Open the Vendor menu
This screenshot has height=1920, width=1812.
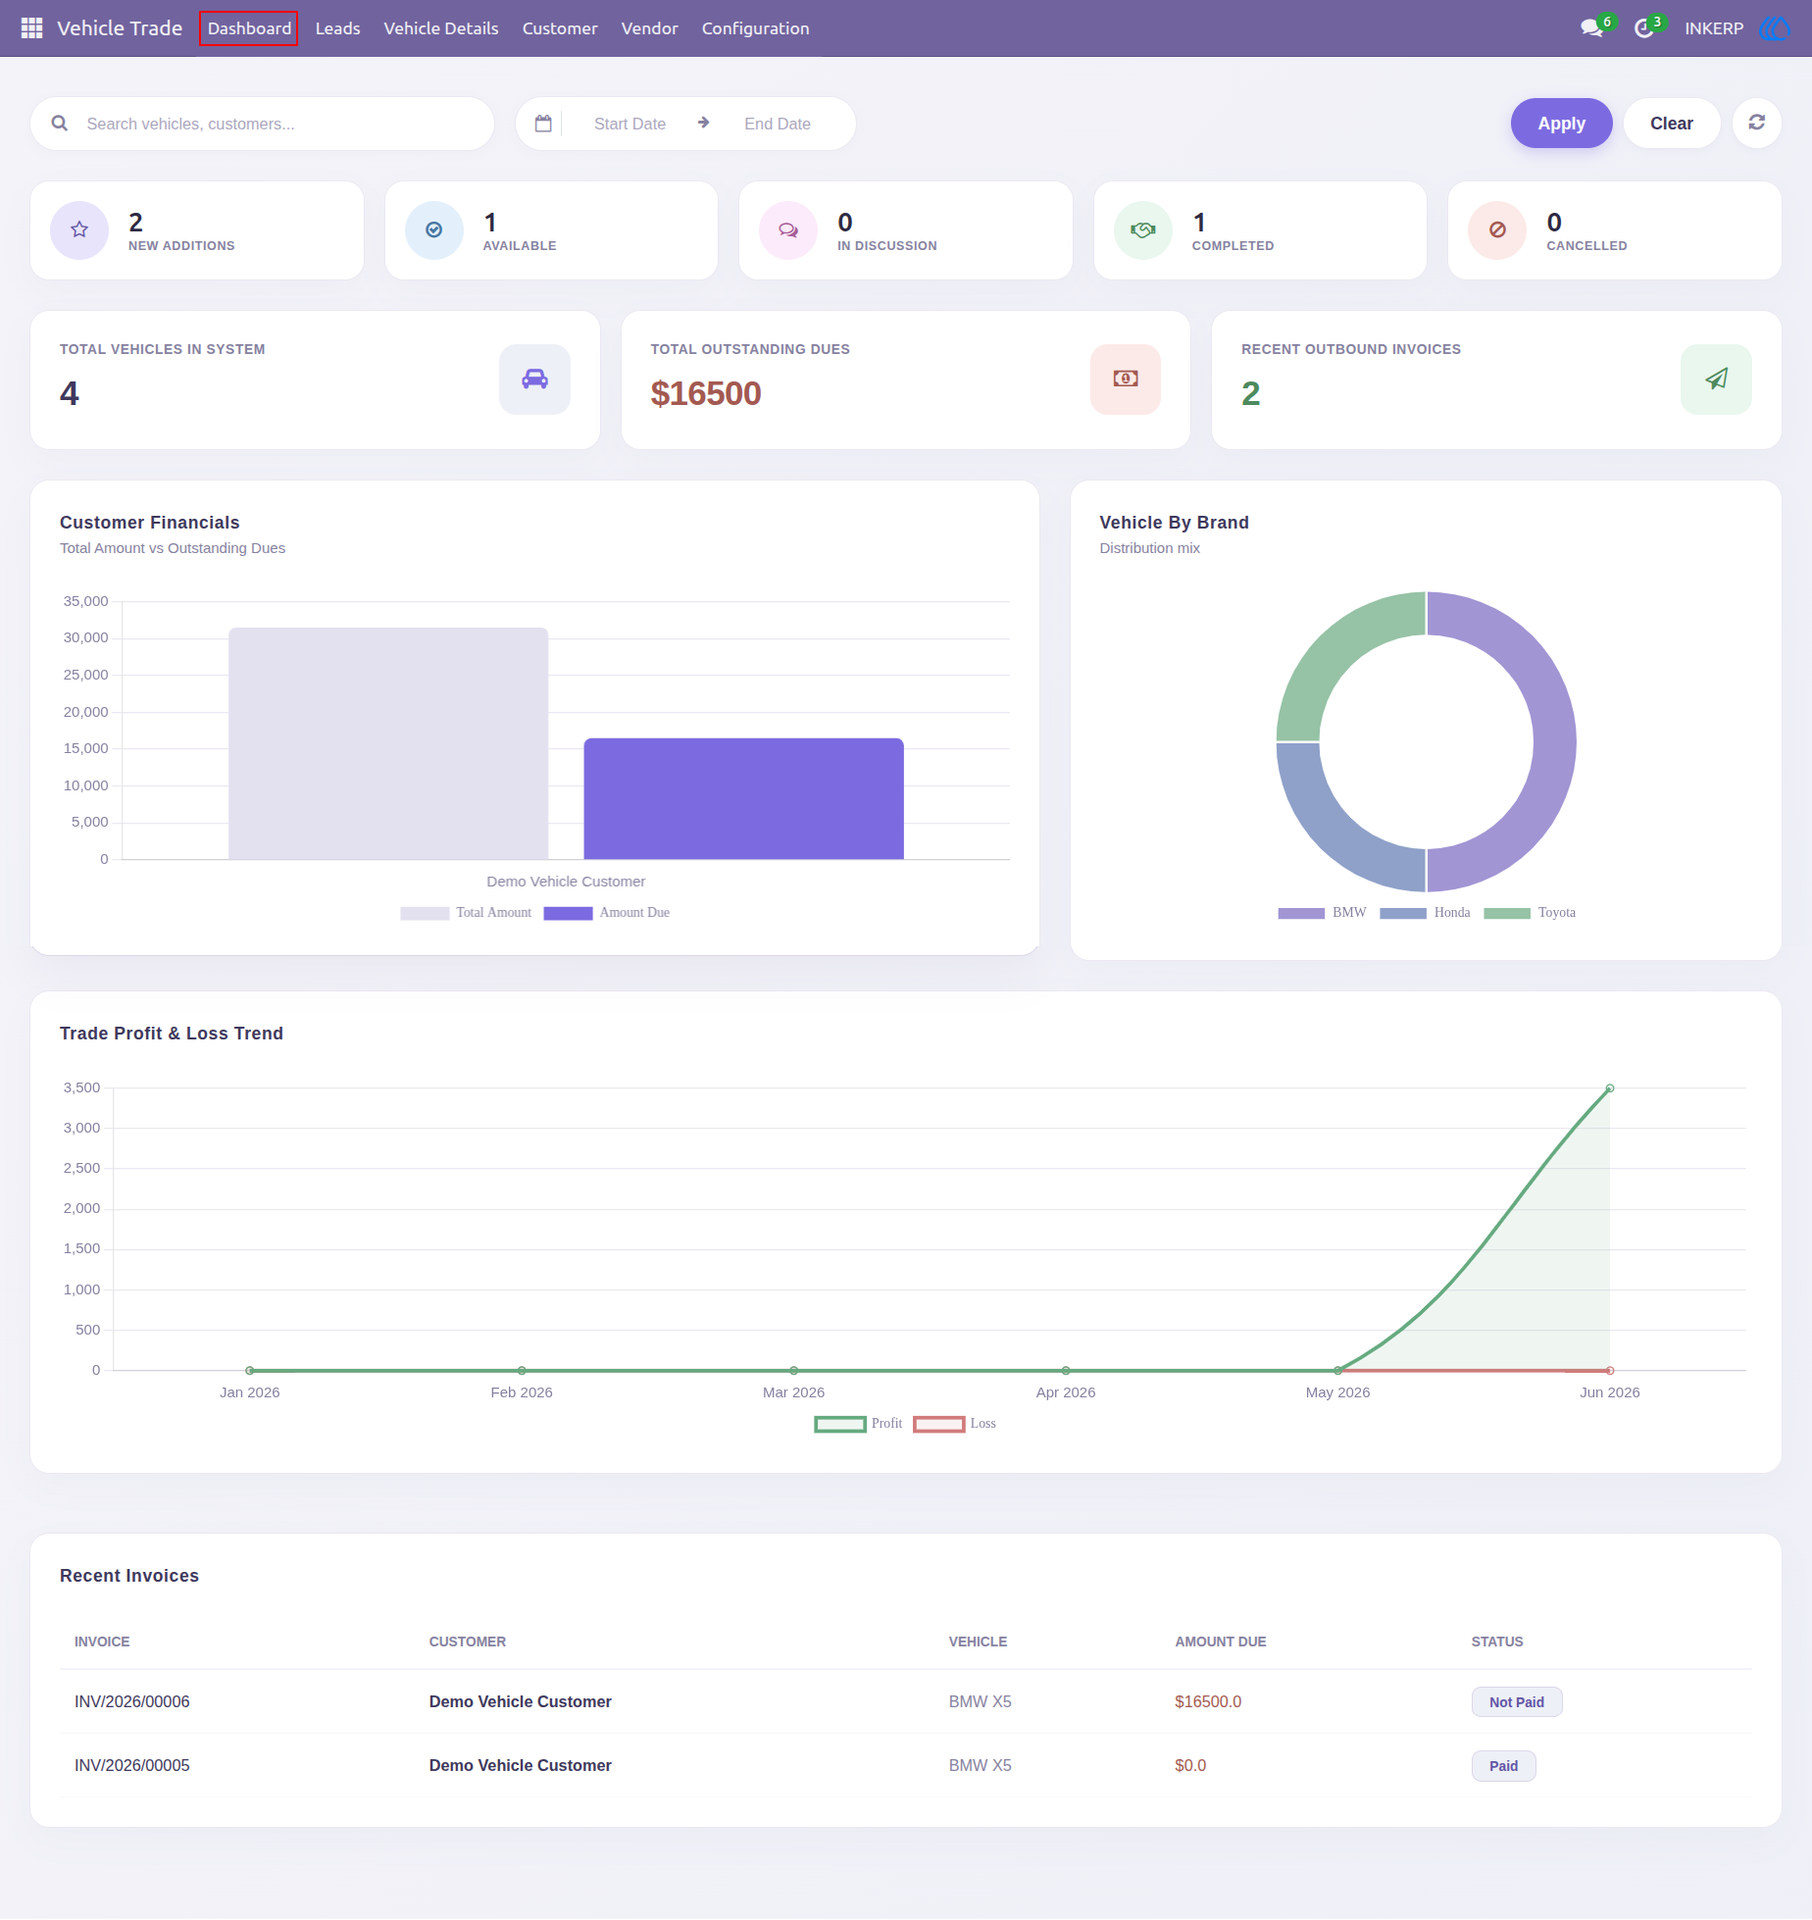coord(649,28)
